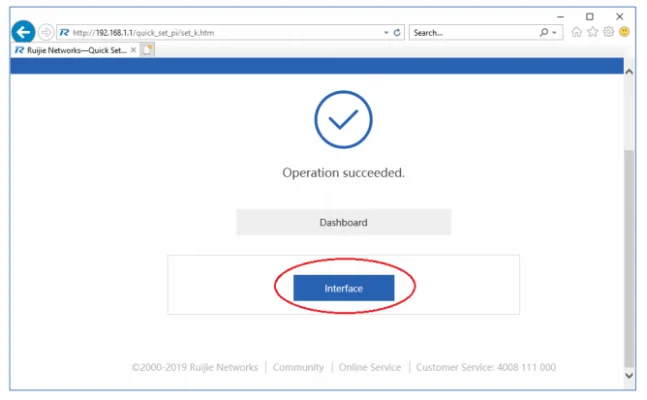Viewport: 647px width, 400px height.
Task: Click the vertical scrollbar thumb
Action: coord(629,258)
